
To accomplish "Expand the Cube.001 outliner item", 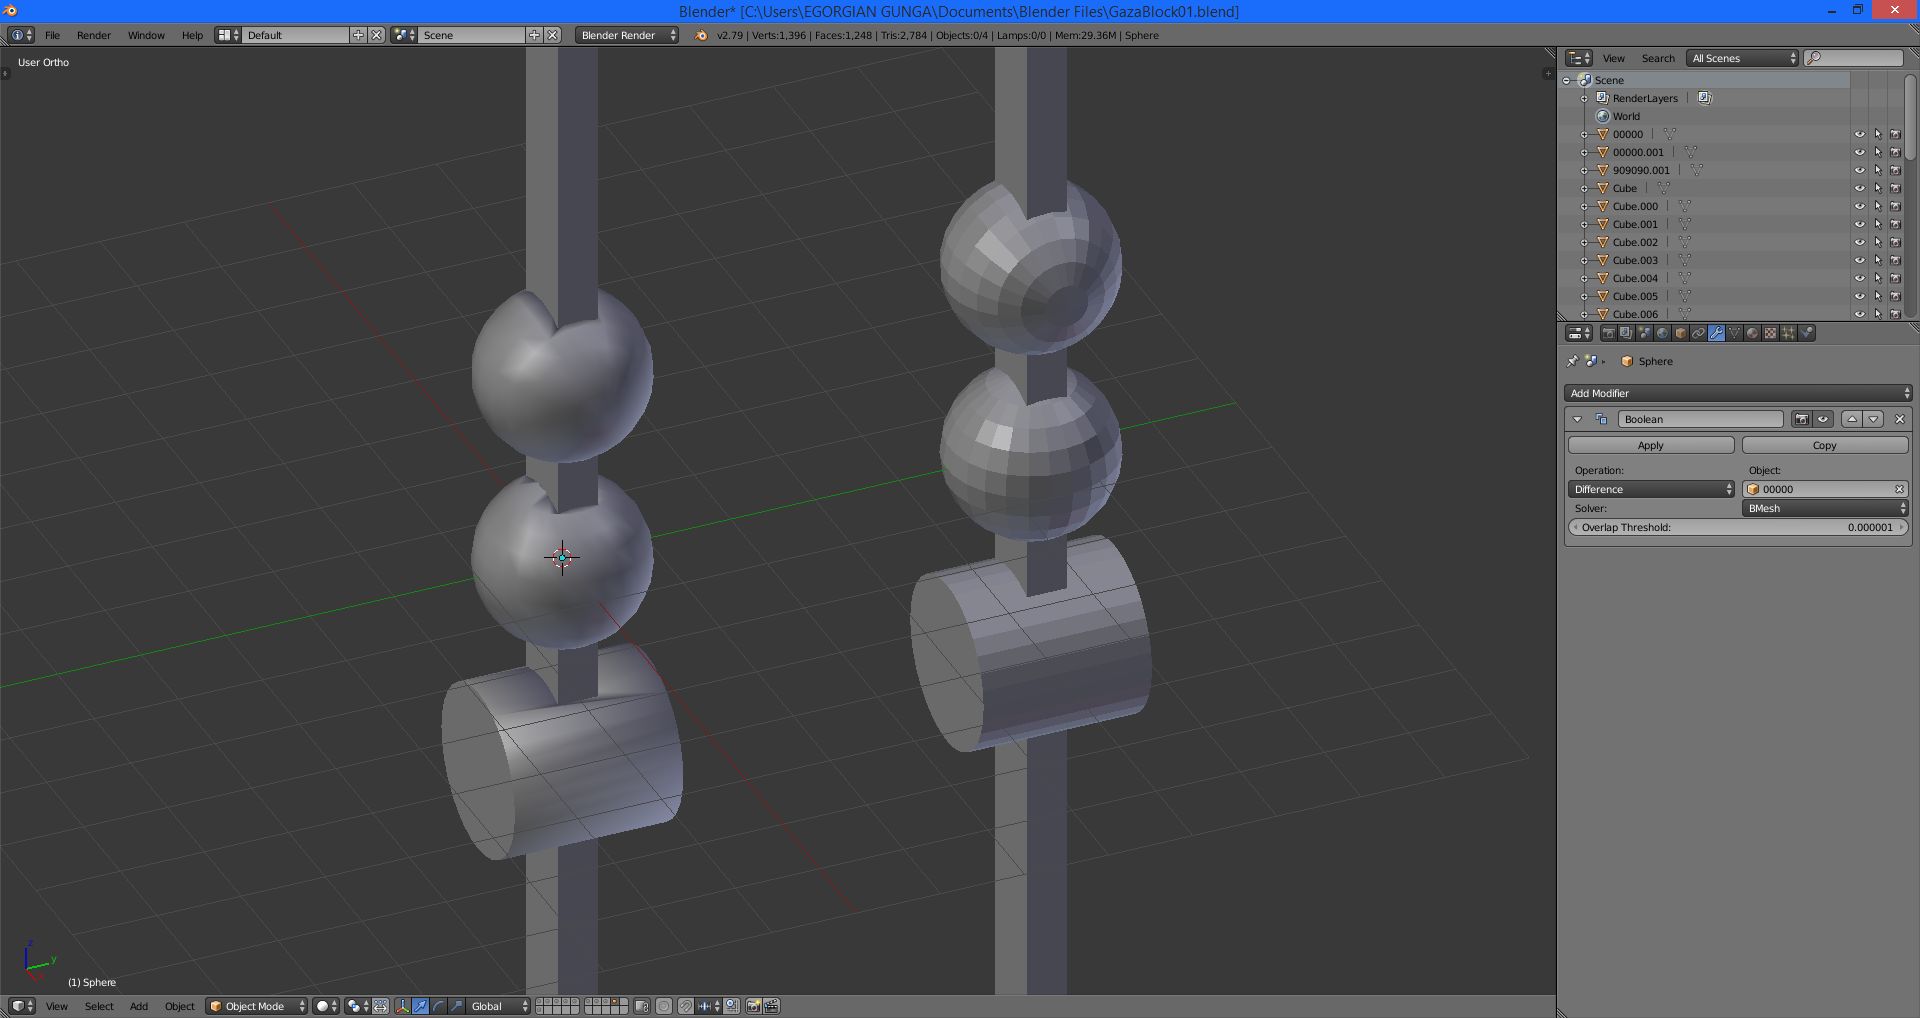I will coord(1584,224).
